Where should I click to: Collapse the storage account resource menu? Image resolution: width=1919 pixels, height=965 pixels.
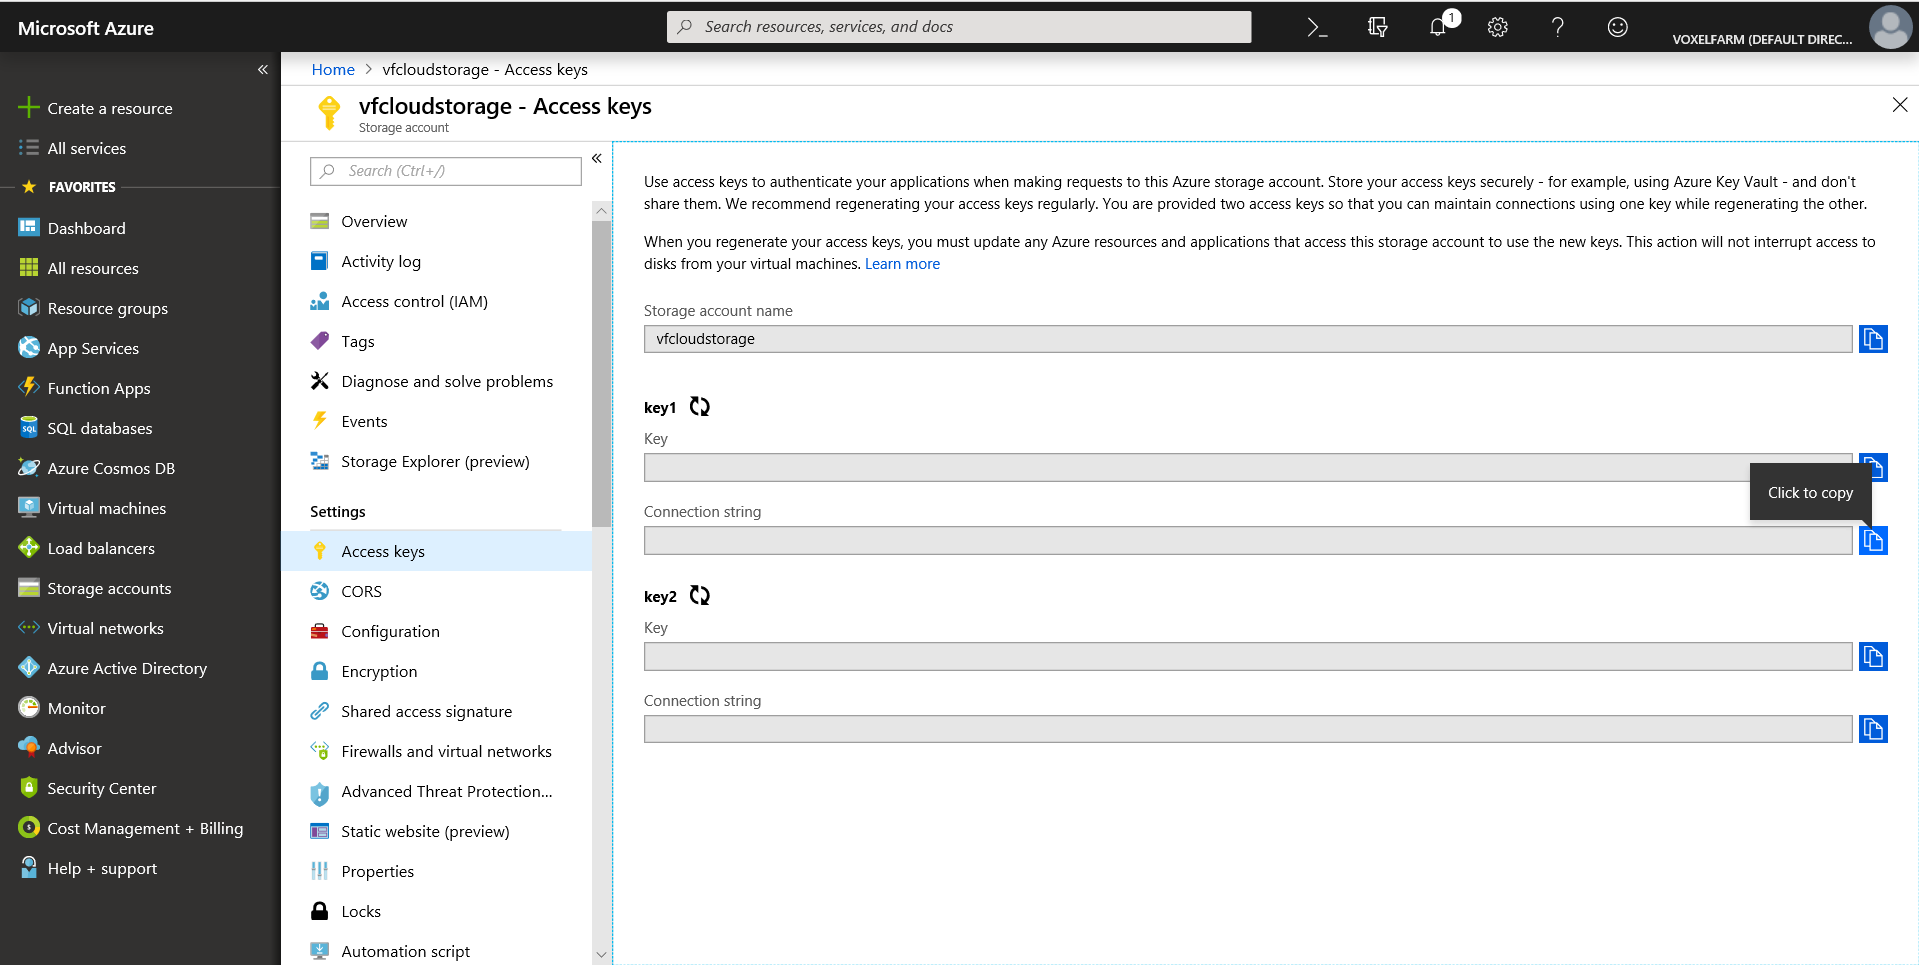(597, 158)
